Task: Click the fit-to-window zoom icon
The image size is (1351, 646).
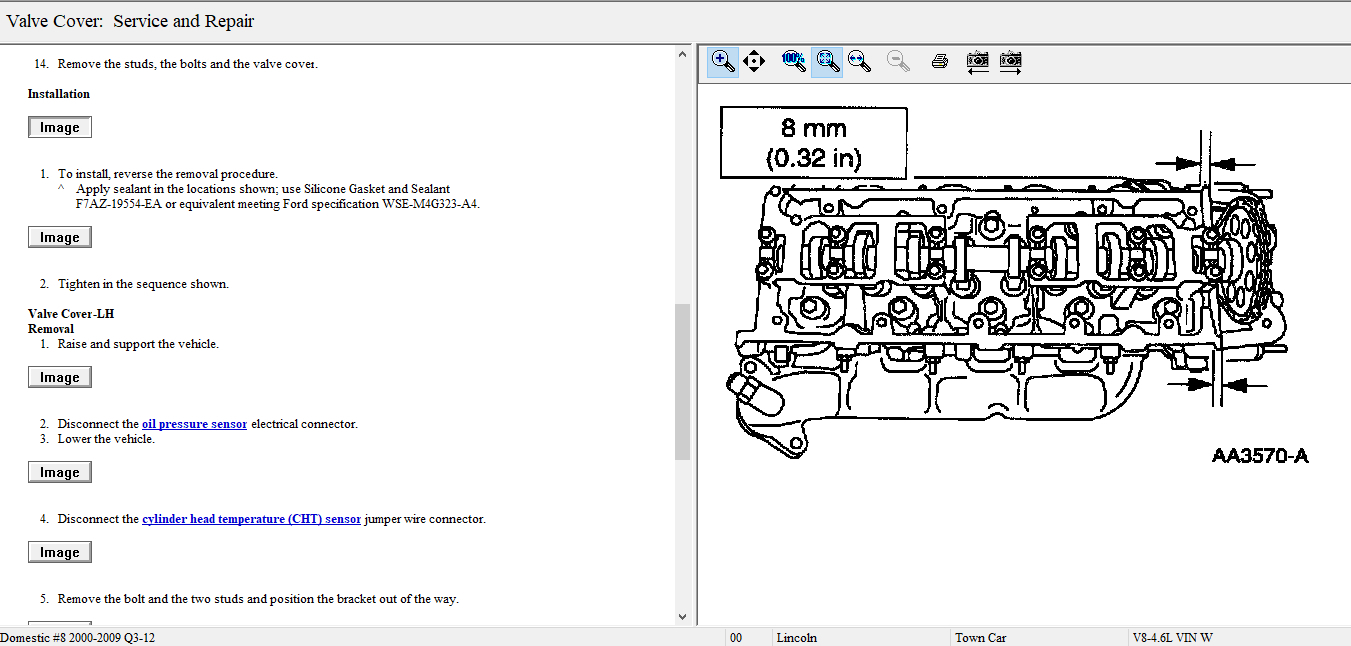Action: coord(826,62)
